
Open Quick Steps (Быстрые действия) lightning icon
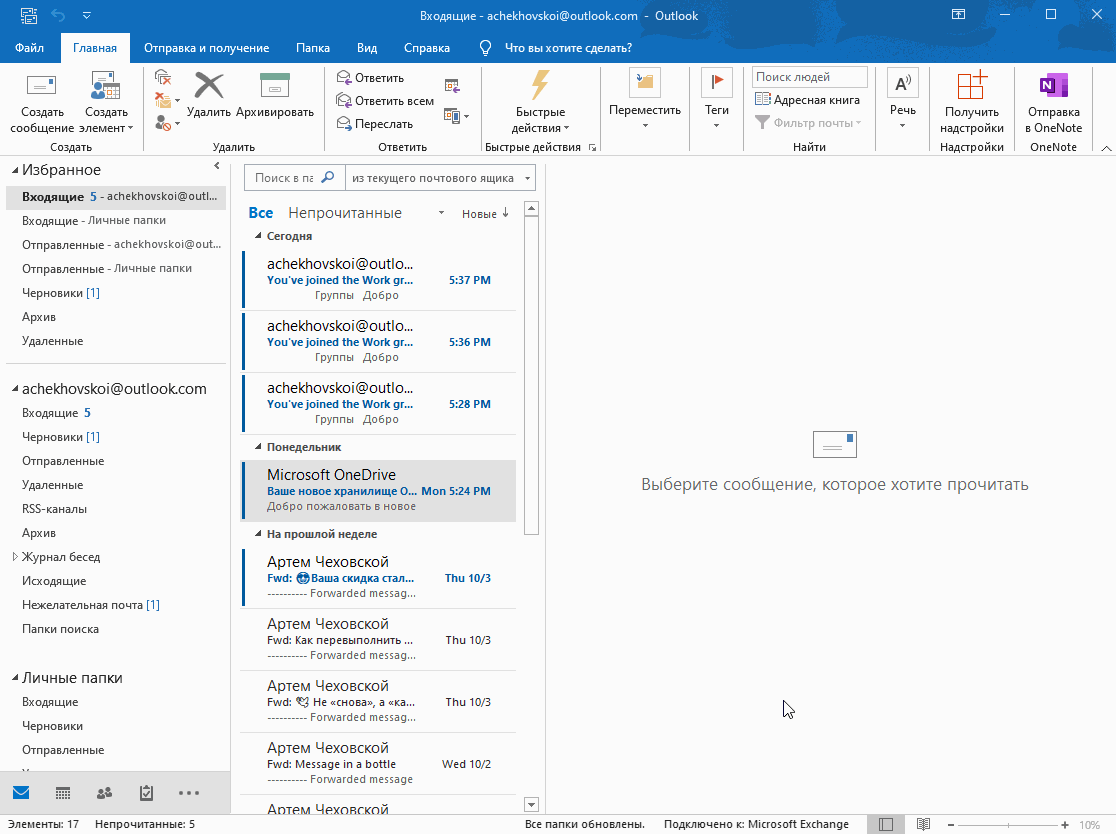coord(540,85)
